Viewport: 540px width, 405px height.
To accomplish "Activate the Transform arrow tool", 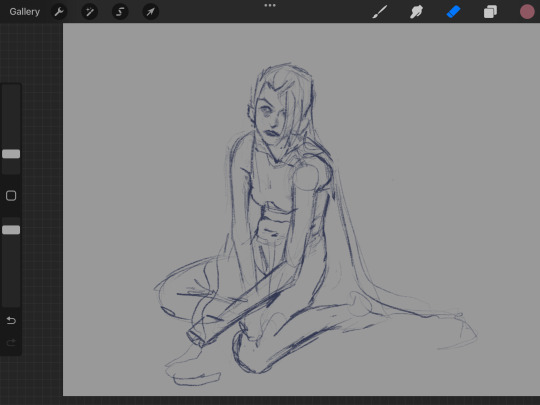I will 150,12.
